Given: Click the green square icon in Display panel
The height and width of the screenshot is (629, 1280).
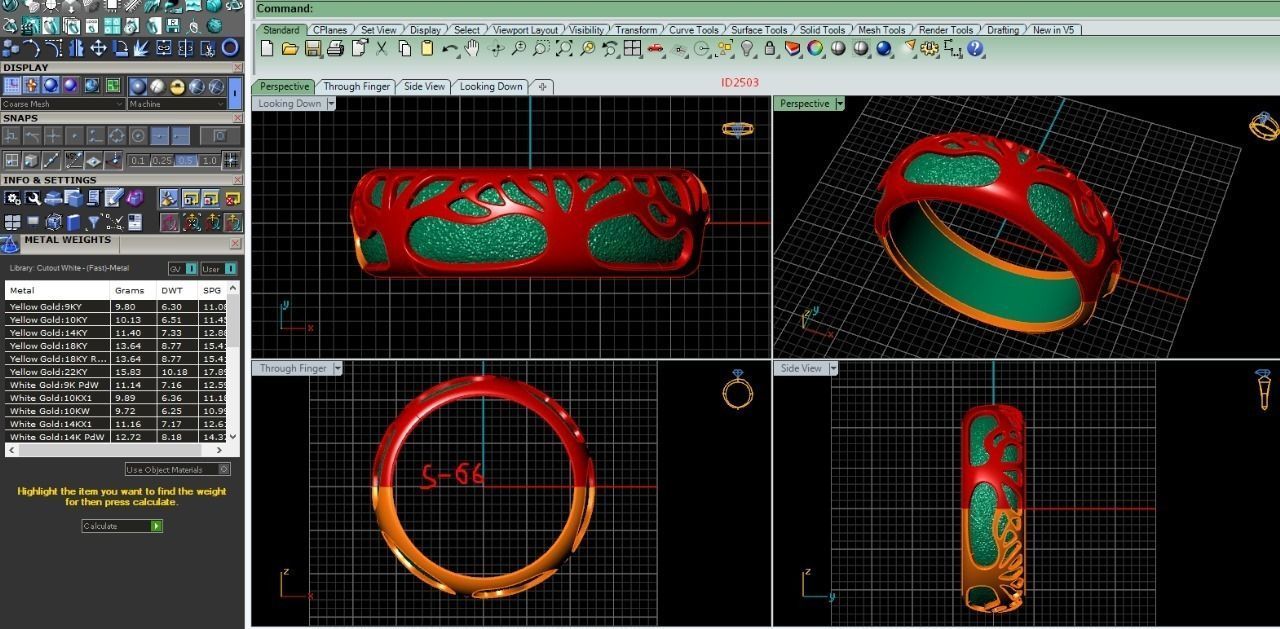Looking at the screenshot, I should click(113, 85).
